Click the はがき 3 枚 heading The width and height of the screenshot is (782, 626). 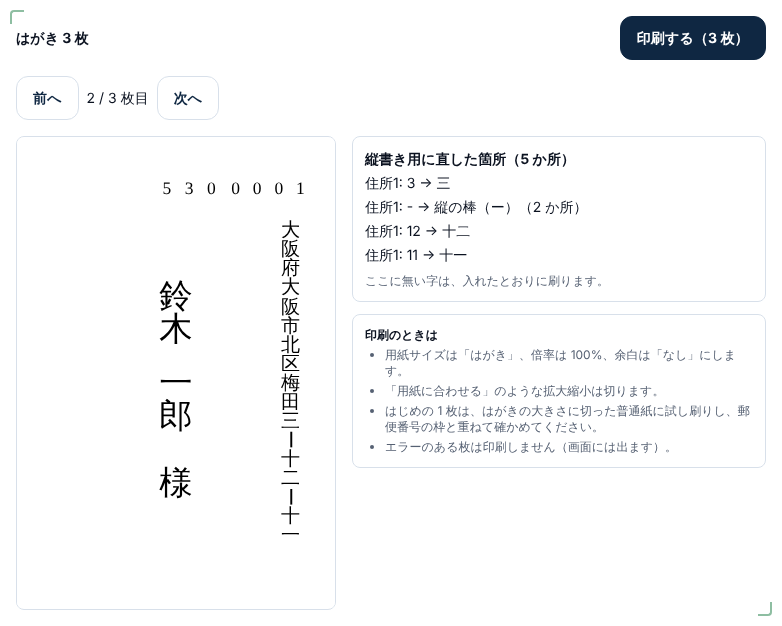[x=52, y=38]
